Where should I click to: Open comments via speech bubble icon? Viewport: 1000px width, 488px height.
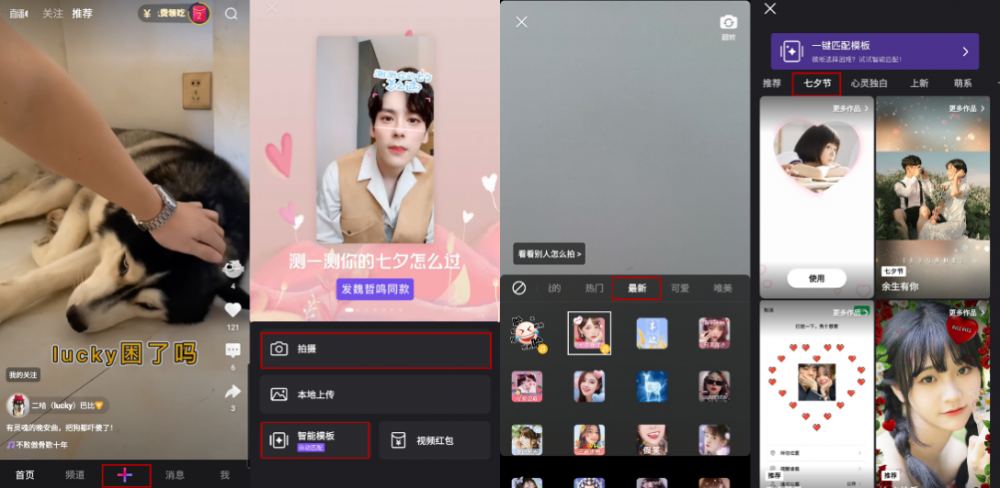[x=233, y=350]
